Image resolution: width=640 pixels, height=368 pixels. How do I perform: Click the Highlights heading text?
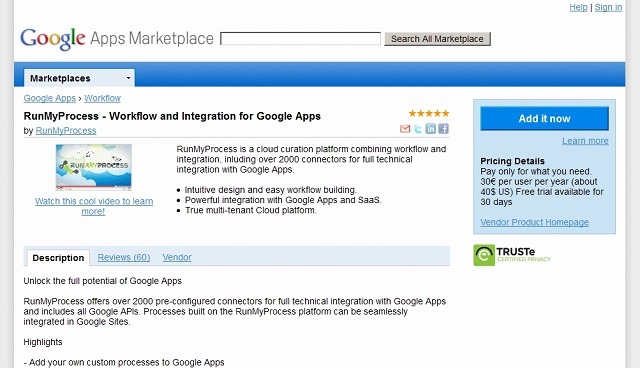click(43, 342)
